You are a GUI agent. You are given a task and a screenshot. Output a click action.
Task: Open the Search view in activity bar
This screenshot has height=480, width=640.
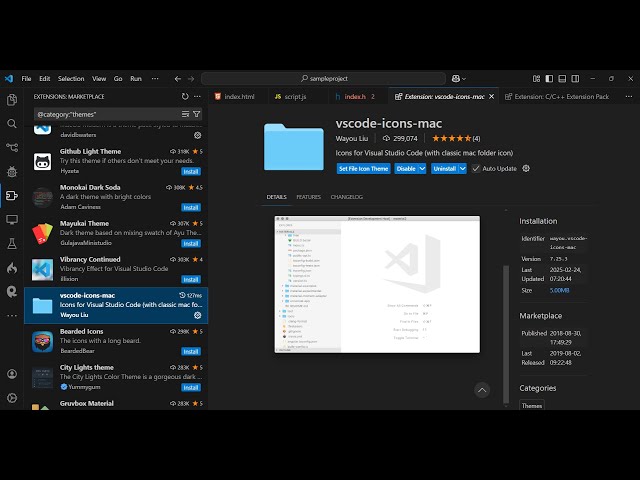[x=12, y=124]
